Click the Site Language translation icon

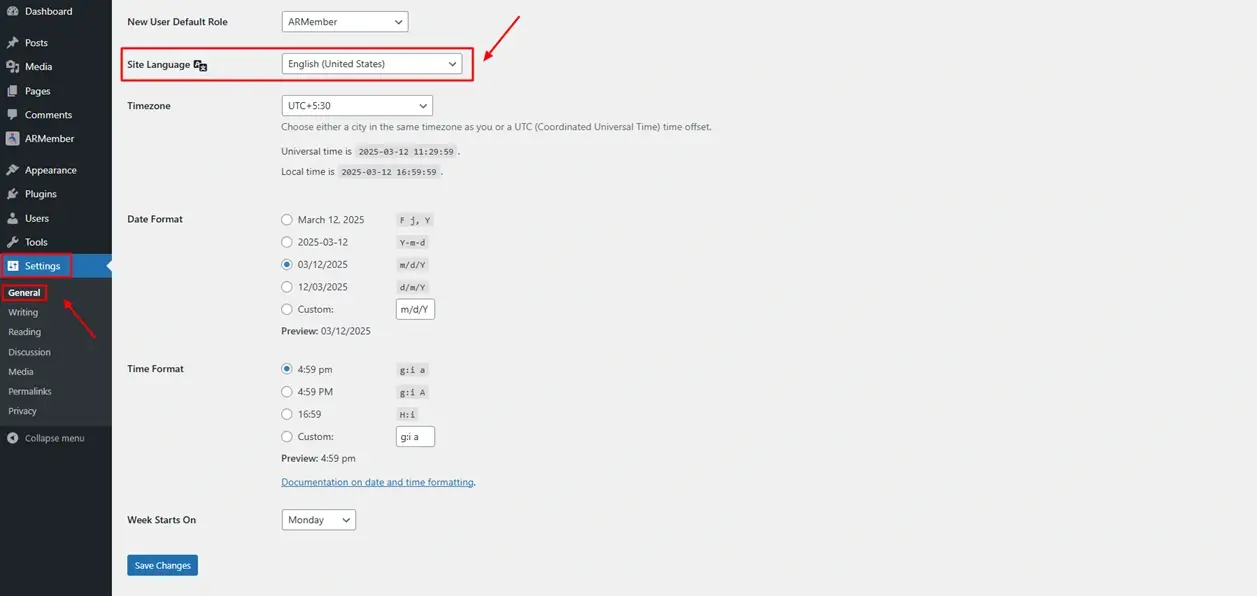click(x=200, y=65)
